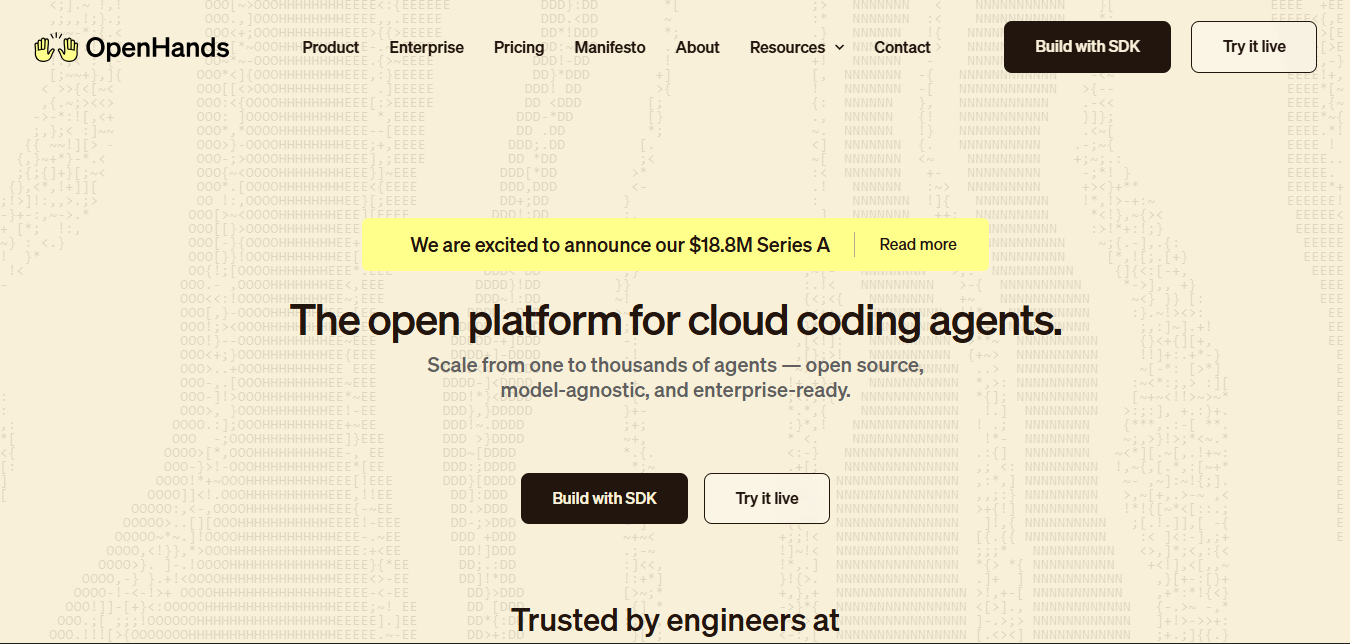This screenshot has width=1350, height=644.
Task: Open the About page
Action: coord(697,47)
